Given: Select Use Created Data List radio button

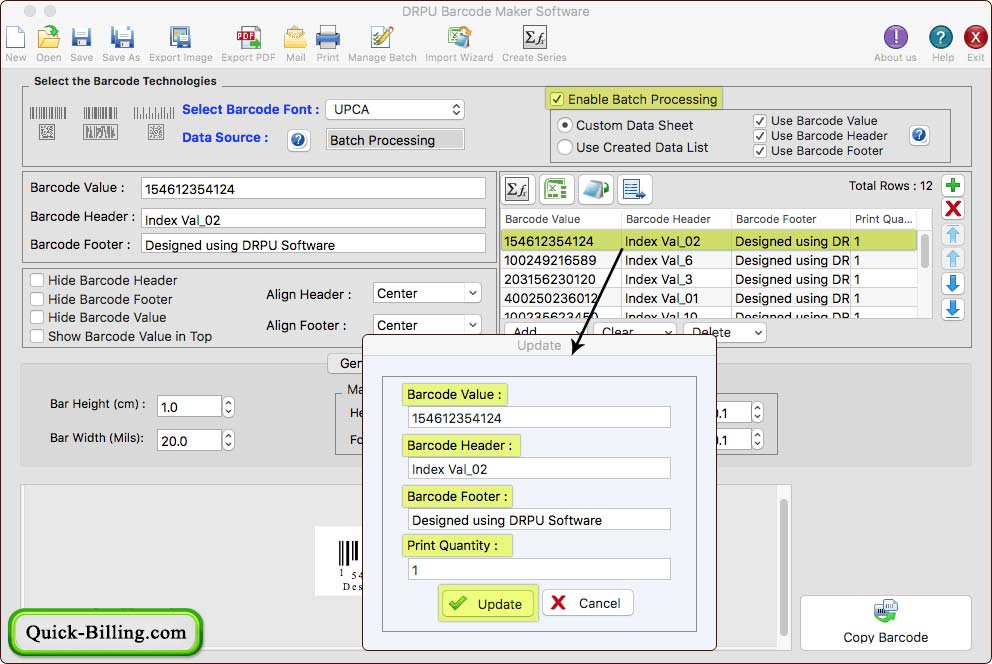Looking at the screenshot, I should click(x=564, y=147).
